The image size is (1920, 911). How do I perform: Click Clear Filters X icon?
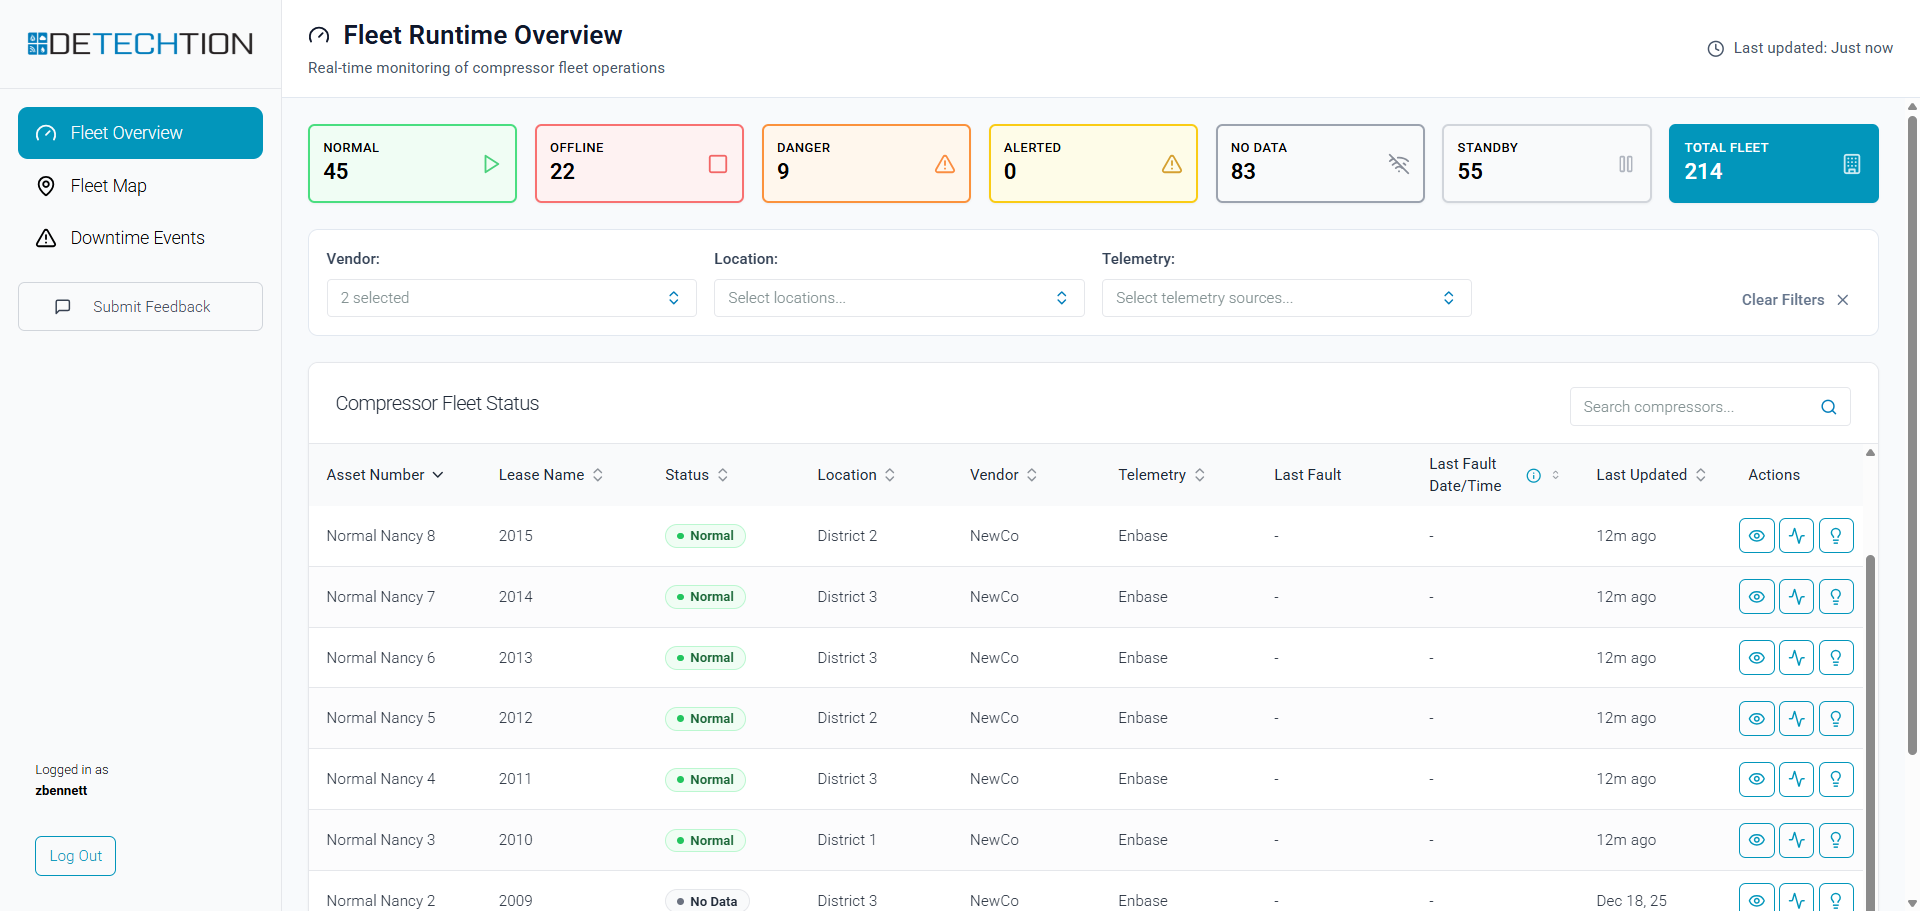(1843, 300)
